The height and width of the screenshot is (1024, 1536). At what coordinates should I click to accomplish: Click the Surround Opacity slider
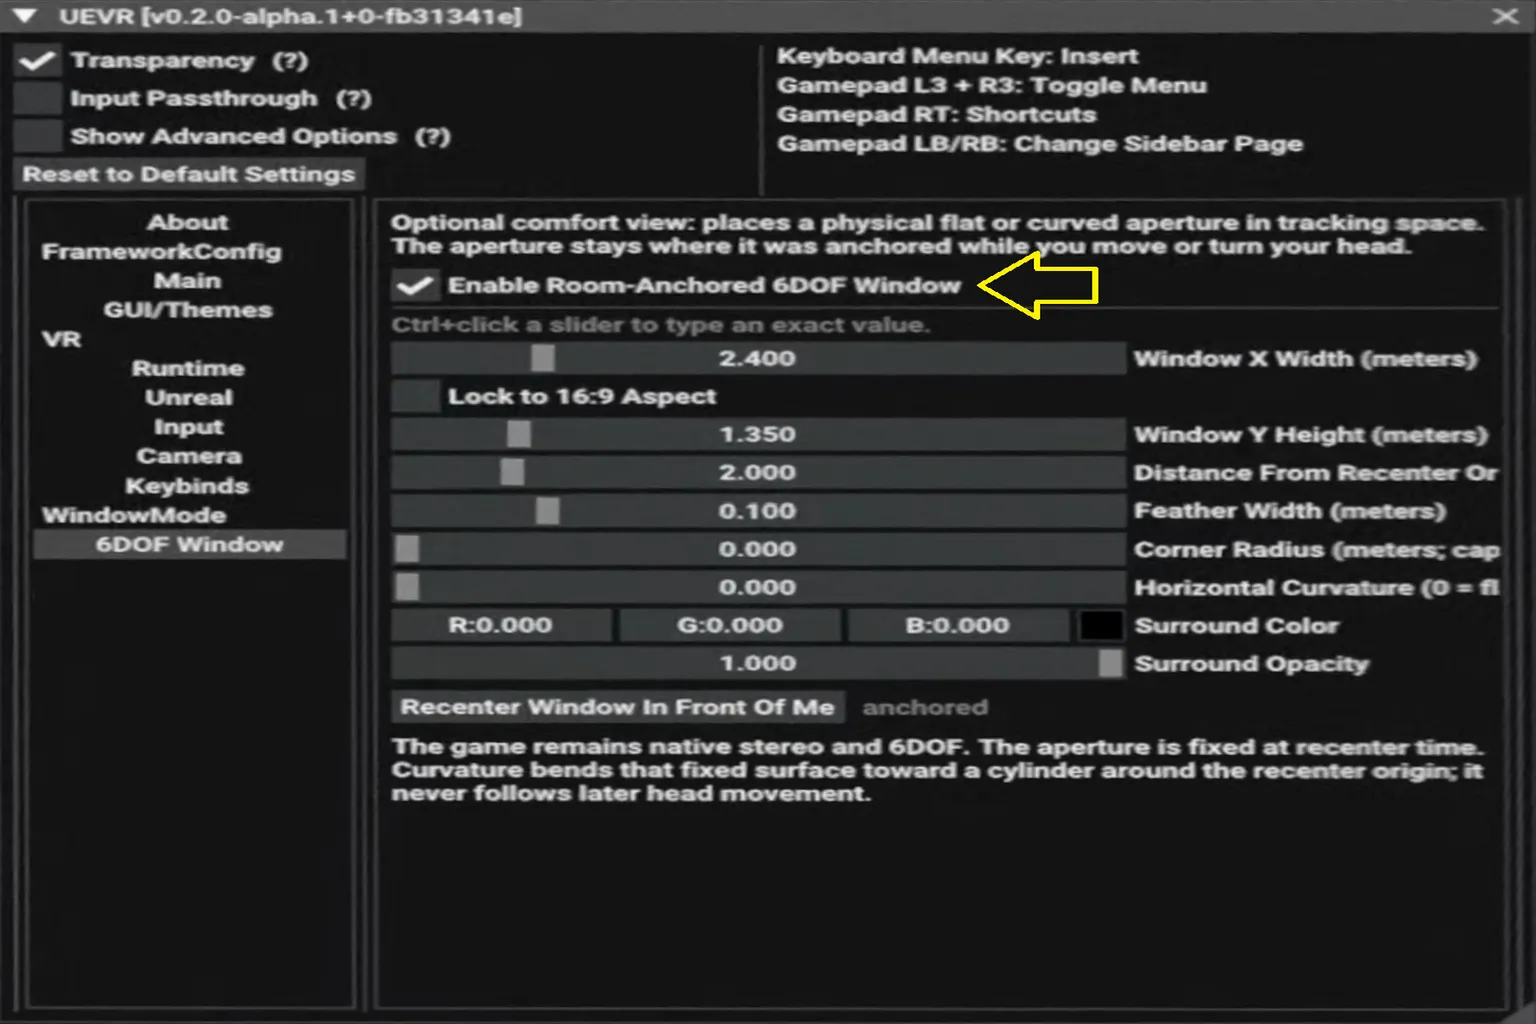(758, 663)
